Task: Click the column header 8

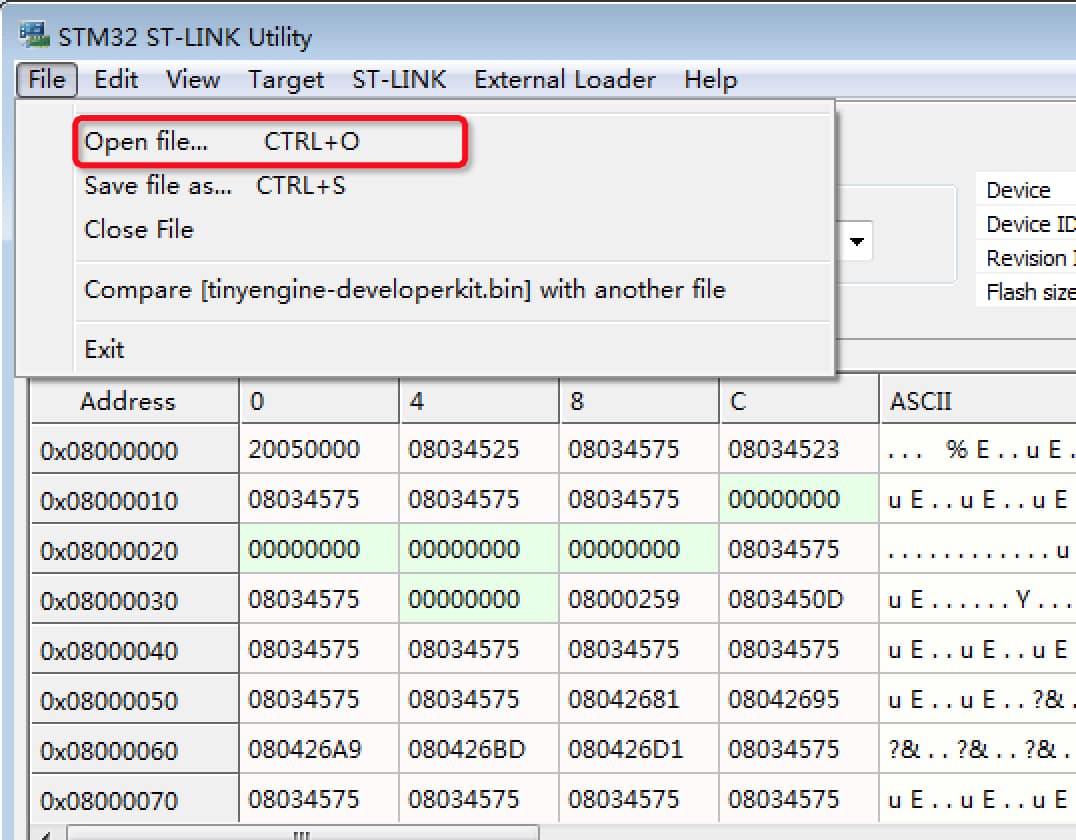Action: tap(639, 401)
